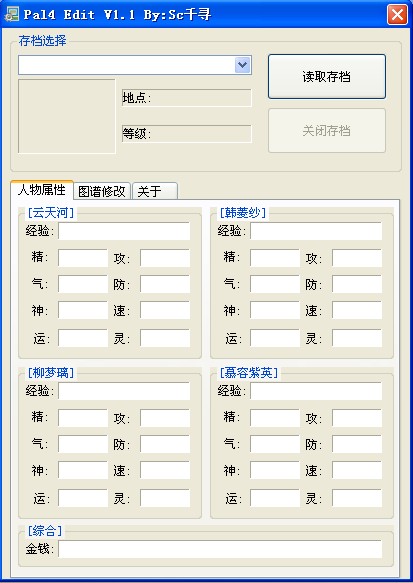The height and width of the screenshot is (583, 413).
Task: Click the 读取存档 button
Action: (x=327, y=77)
